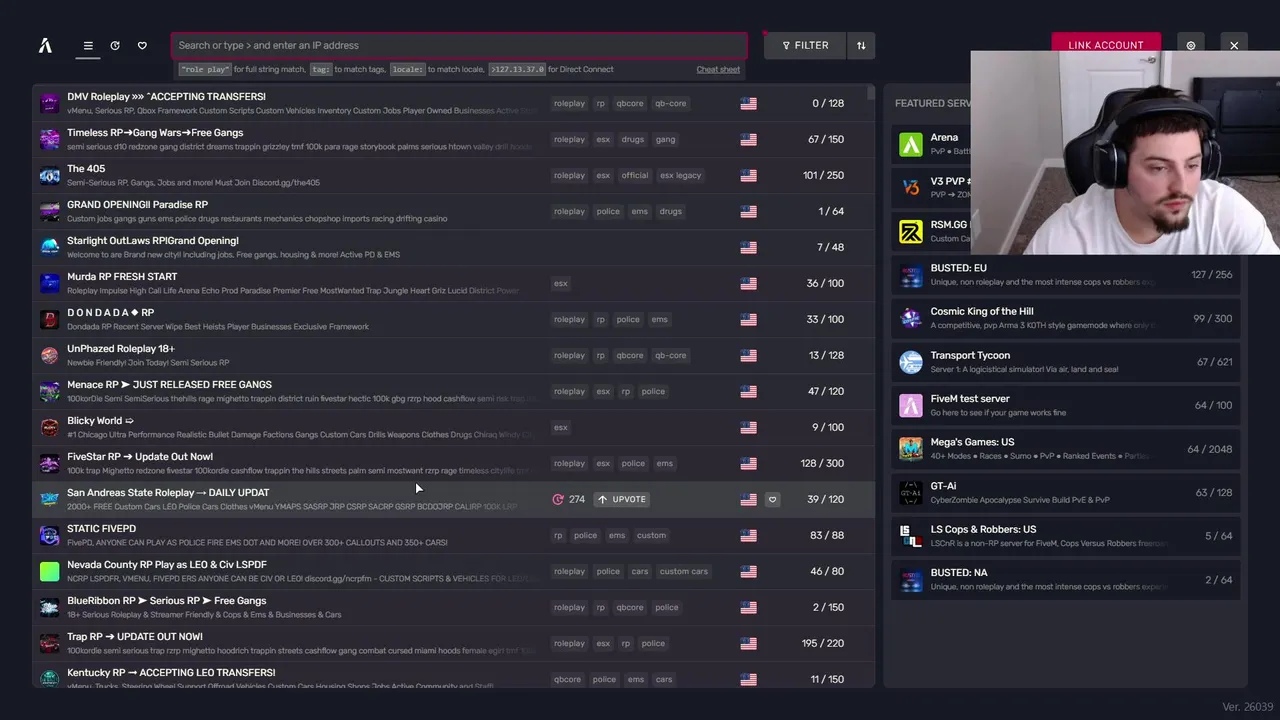Click the Cosmic King of the Hill icon

(x=910, y=318)
